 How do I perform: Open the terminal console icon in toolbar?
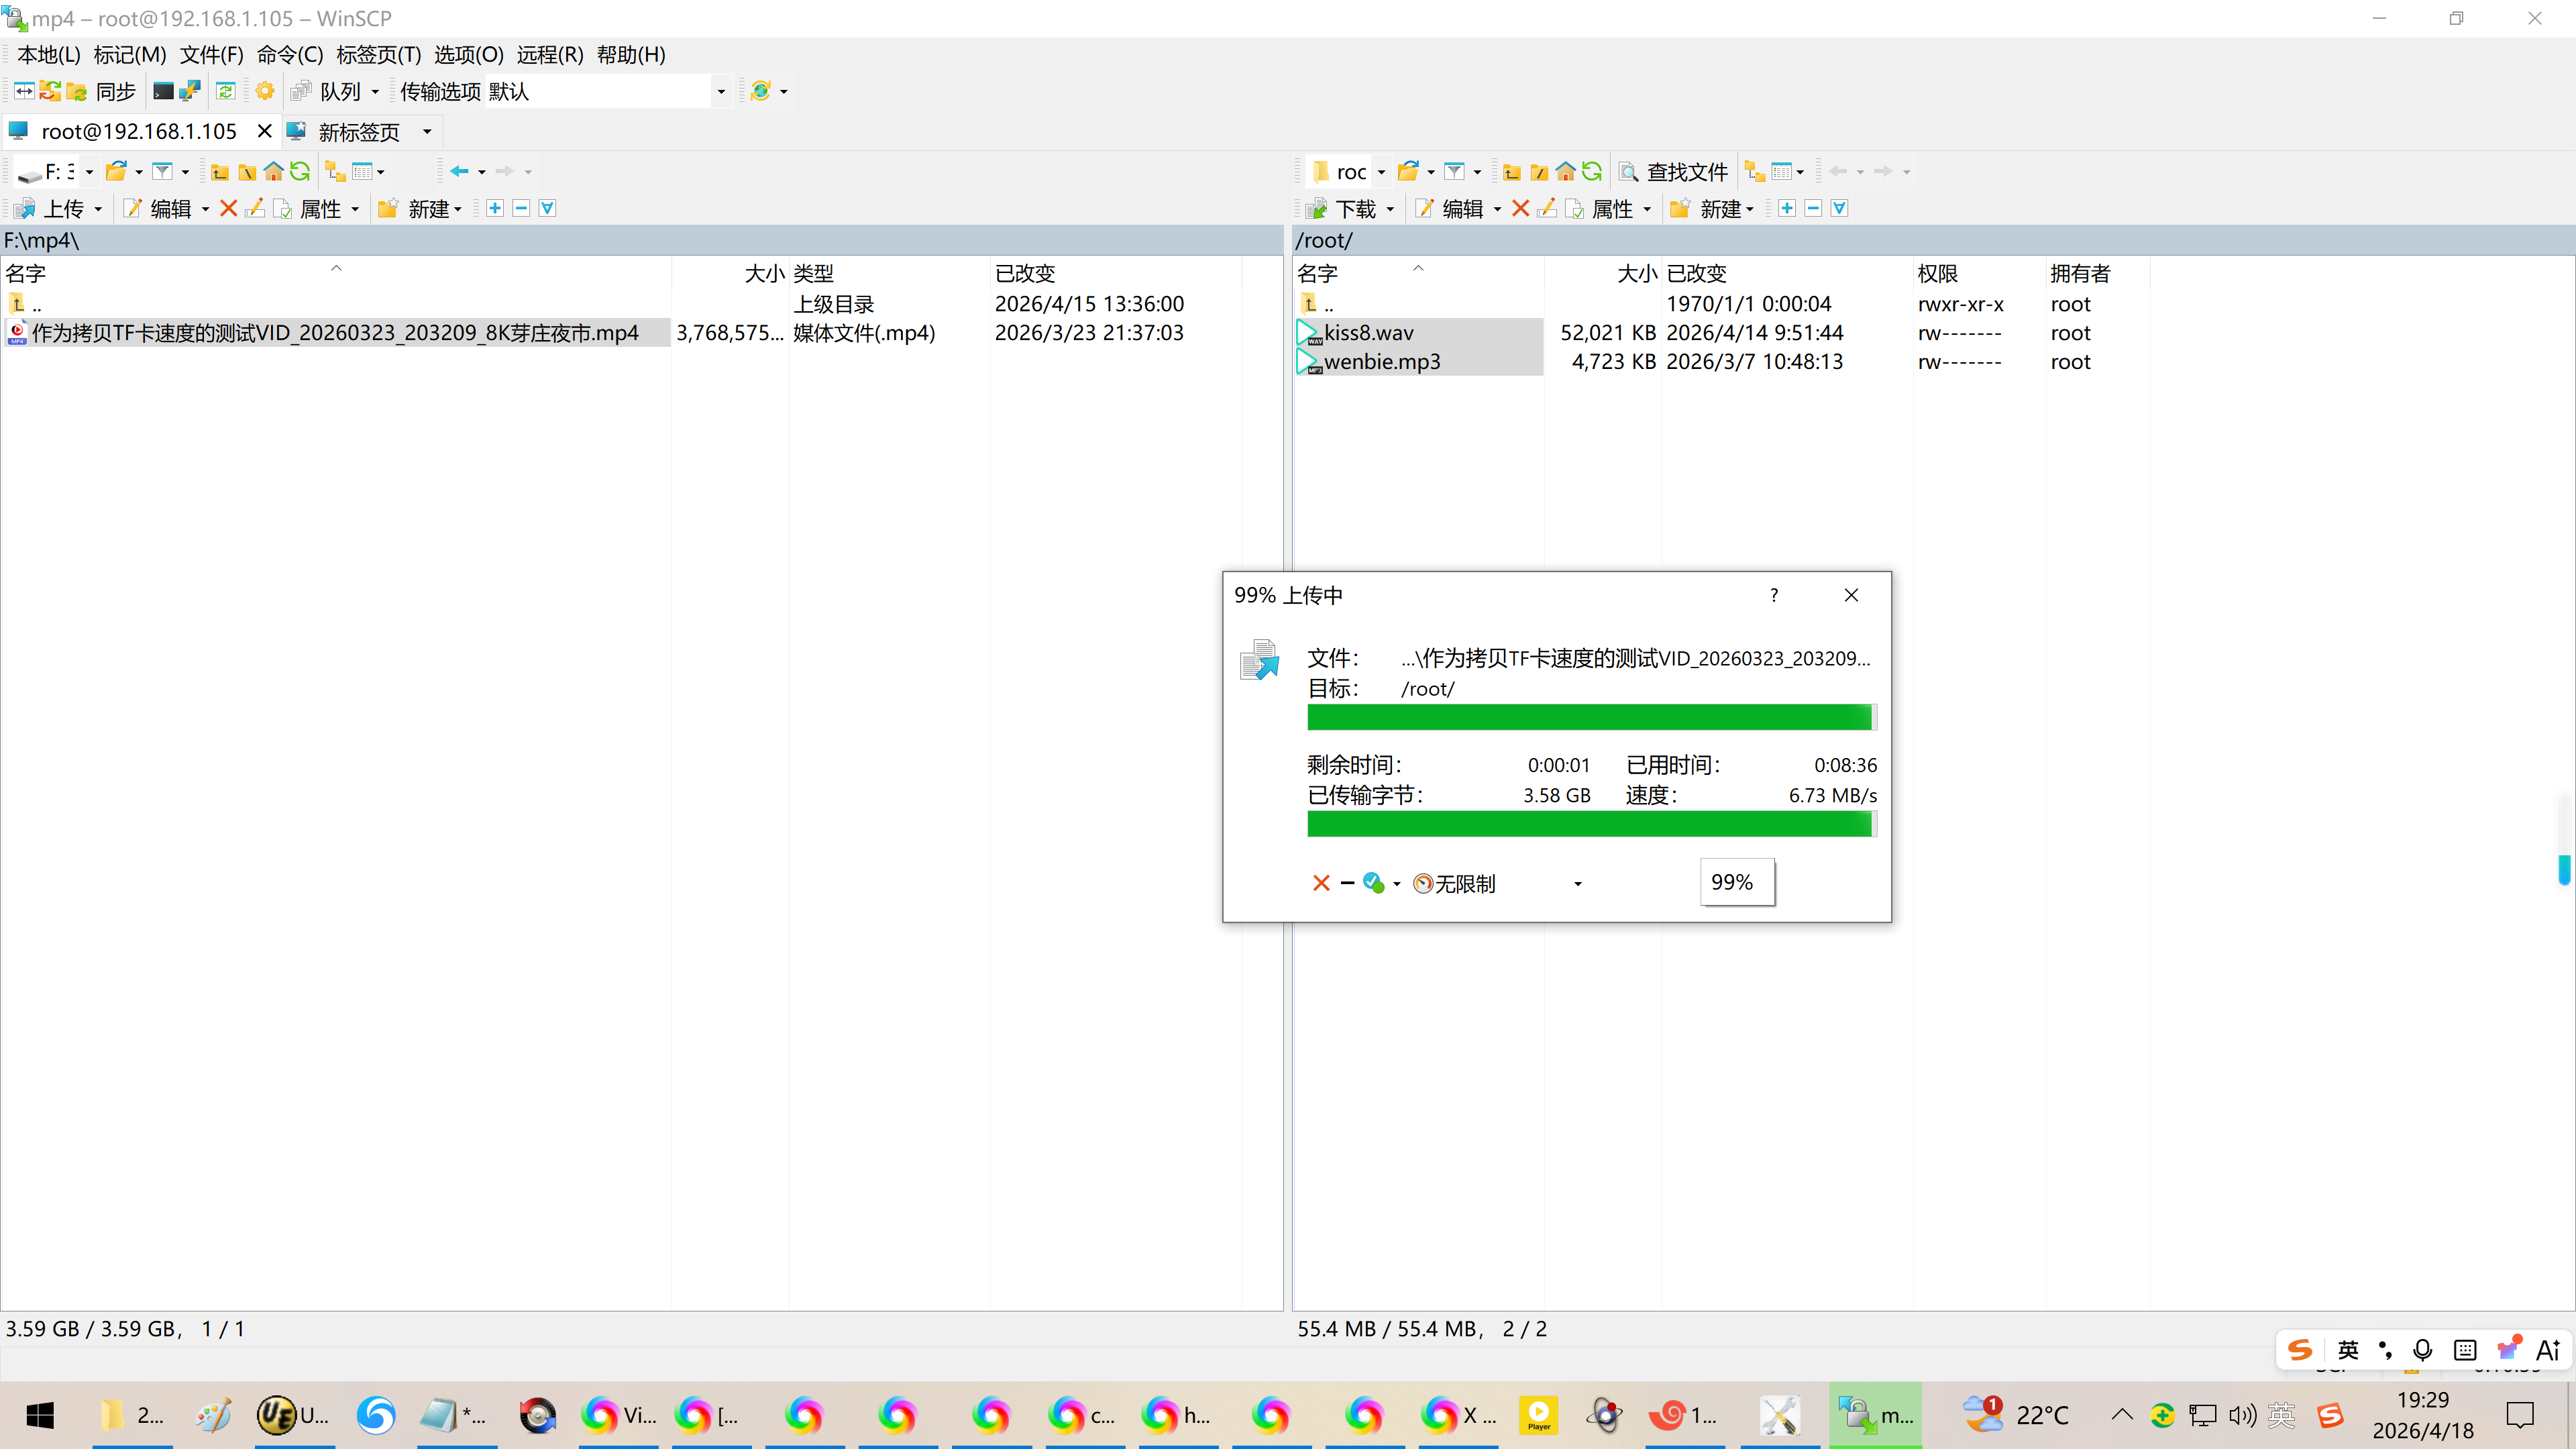(163, 91)
